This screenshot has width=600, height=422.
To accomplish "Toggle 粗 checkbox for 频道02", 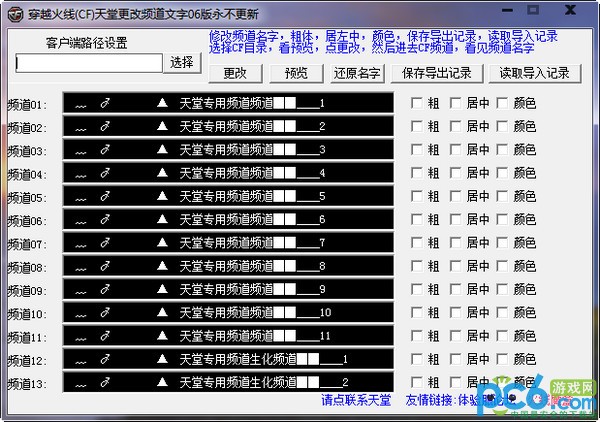I will (417, 126).
